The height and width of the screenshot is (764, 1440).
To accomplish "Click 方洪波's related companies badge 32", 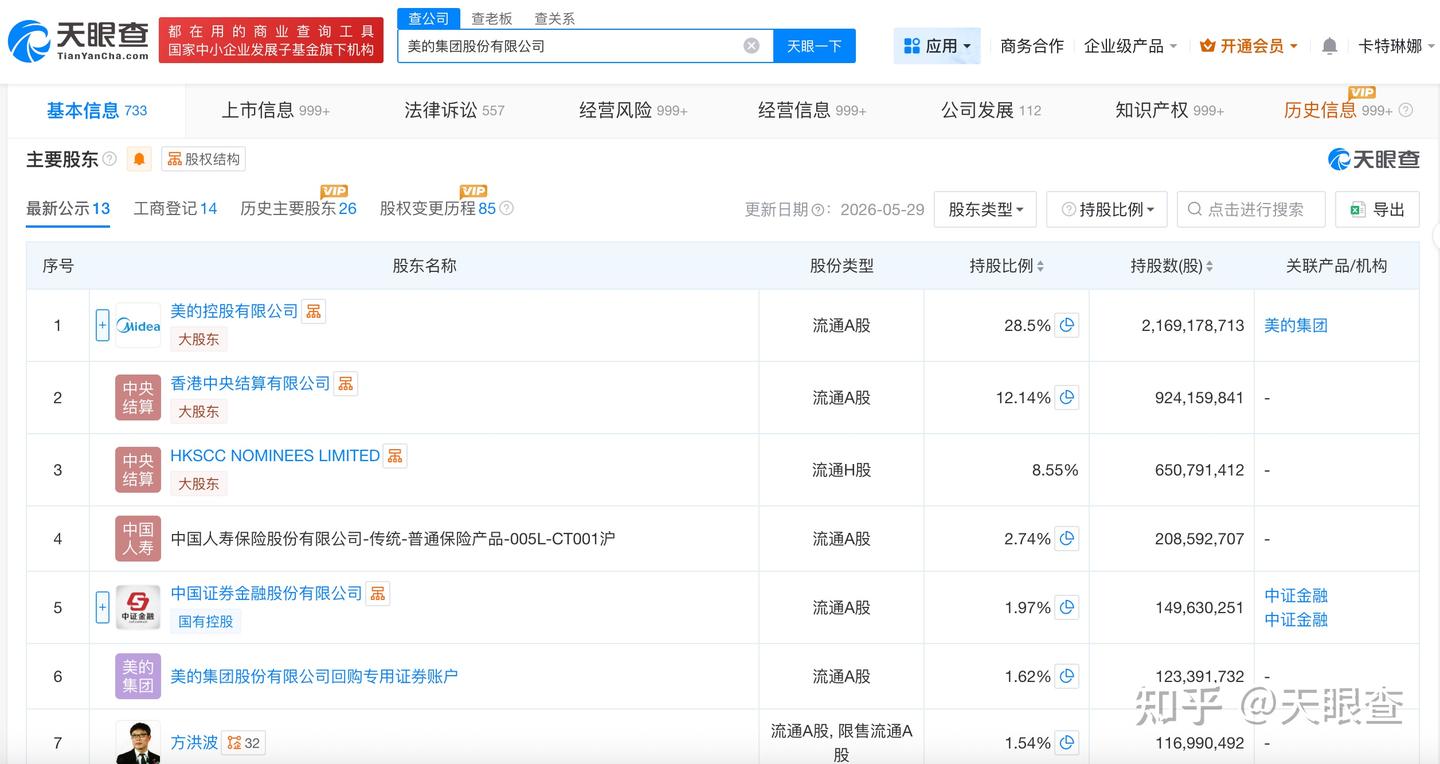I will [x=244, y=742].
